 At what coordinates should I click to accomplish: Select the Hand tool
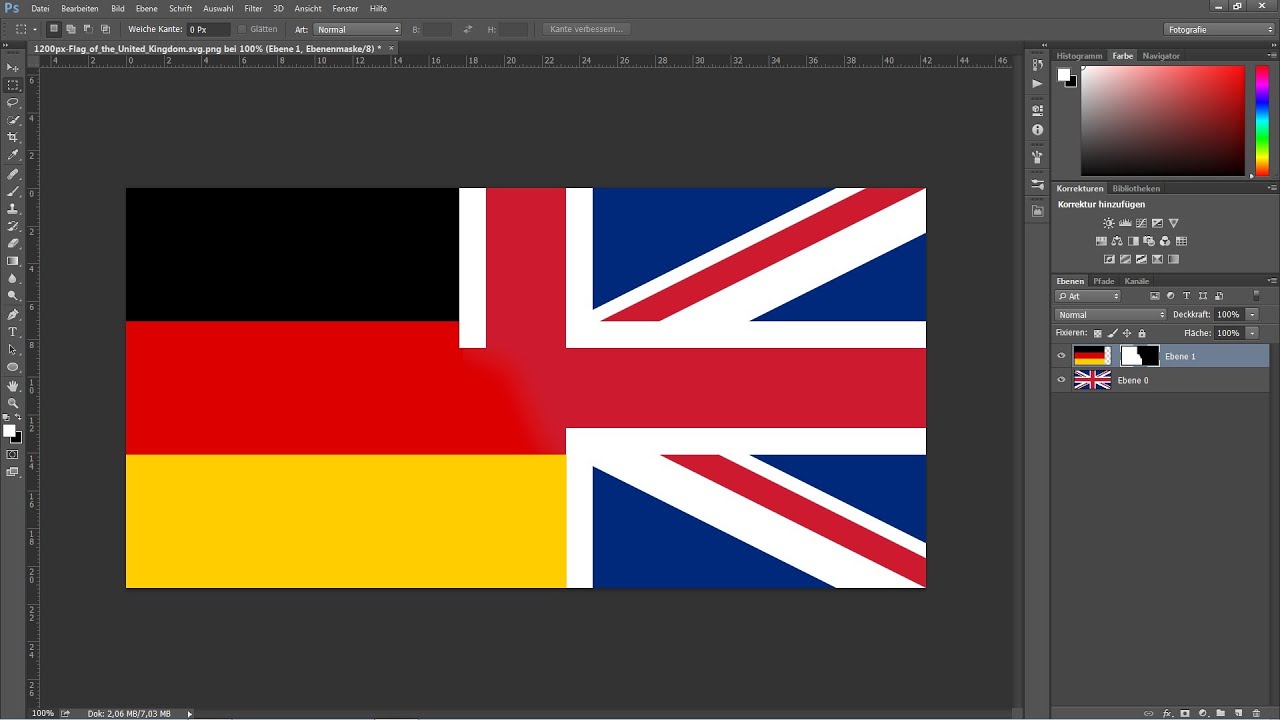tap(13, 385)
